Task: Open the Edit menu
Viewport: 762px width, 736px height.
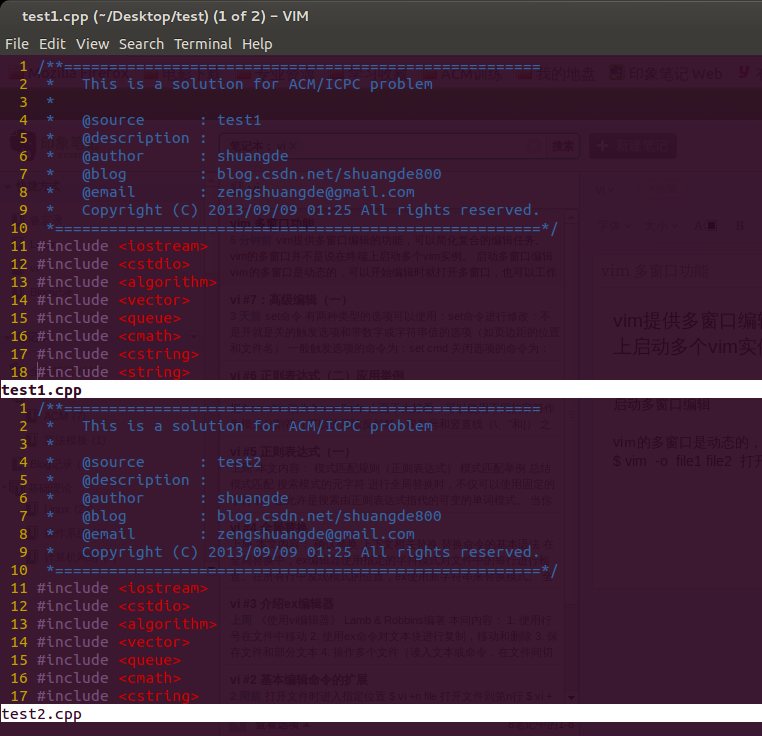Action: pos(52,44)
